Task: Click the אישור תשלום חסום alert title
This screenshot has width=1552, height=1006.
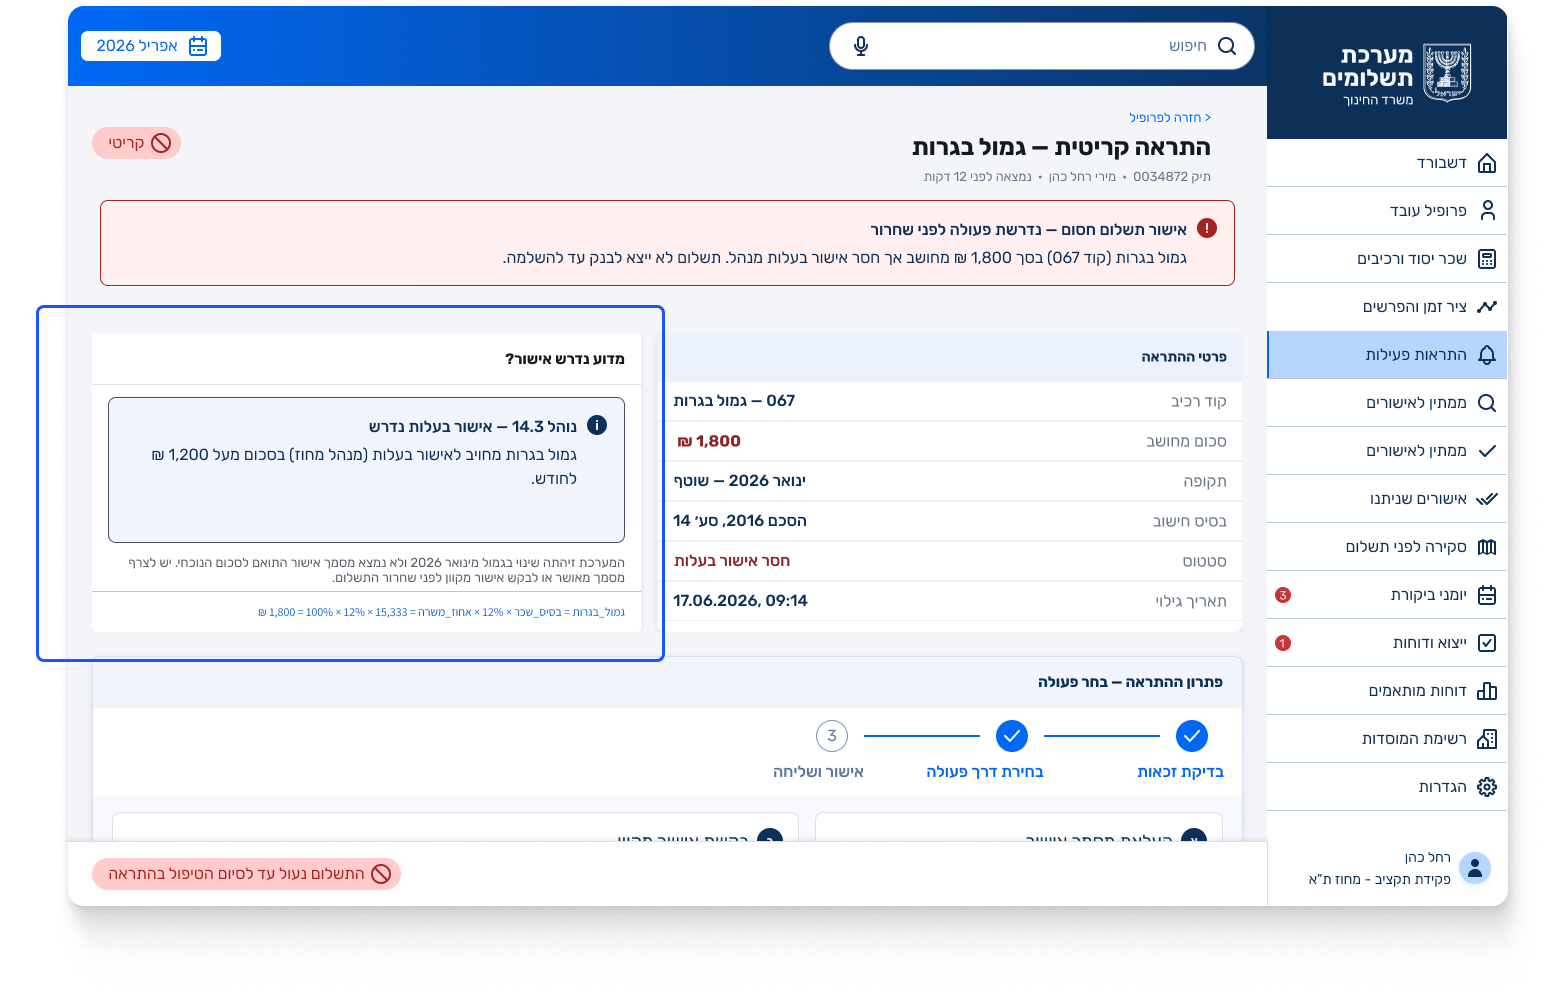Action: [1028, 230]
